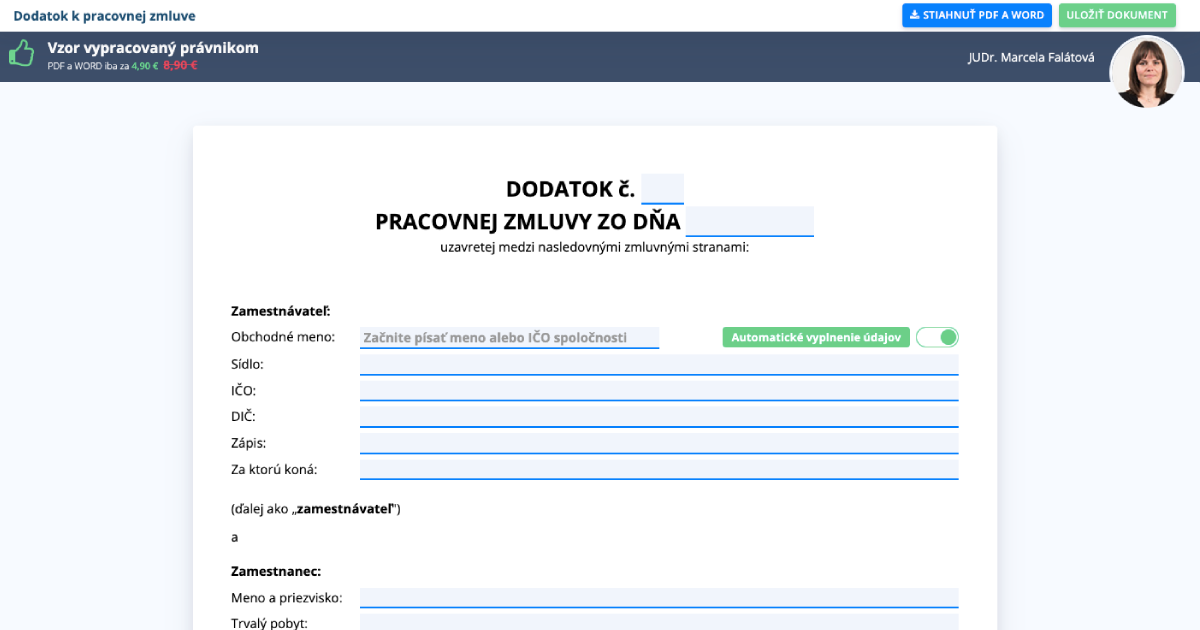Click the contract date field after ZO DŇA
1200x630 pixels.
coord(749,220)
